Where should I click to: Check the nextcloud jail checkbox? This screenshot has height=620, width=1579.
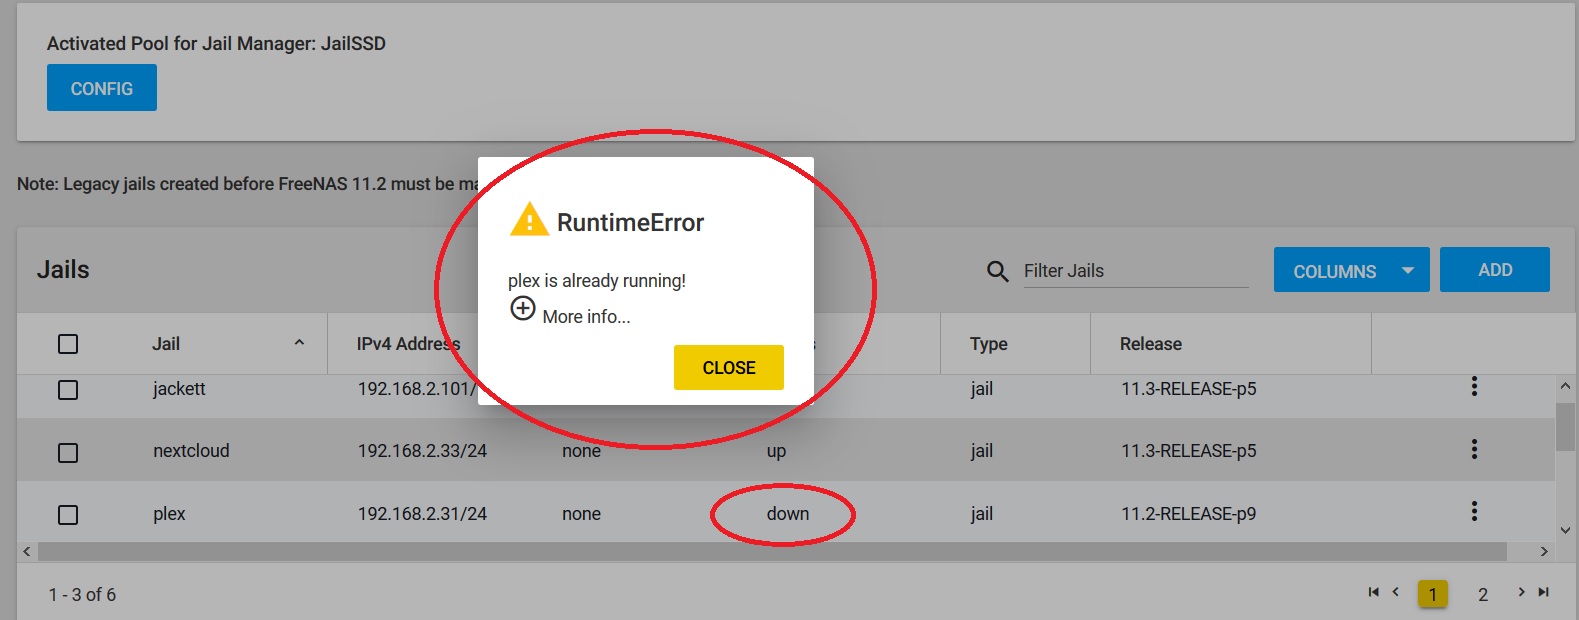[x=68, y=453]
